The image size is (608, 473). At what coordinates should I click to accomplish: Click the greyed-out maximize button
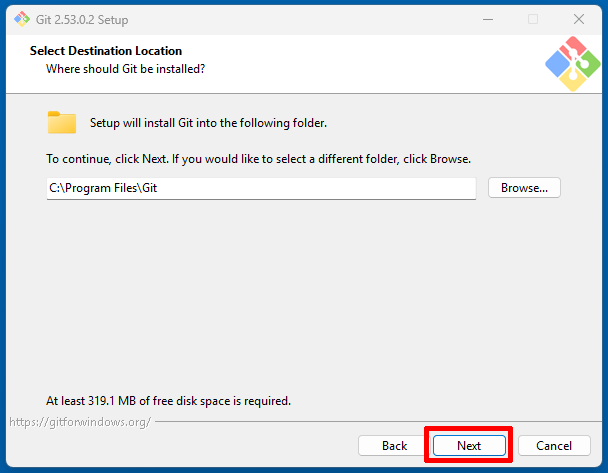click(533, 20)
